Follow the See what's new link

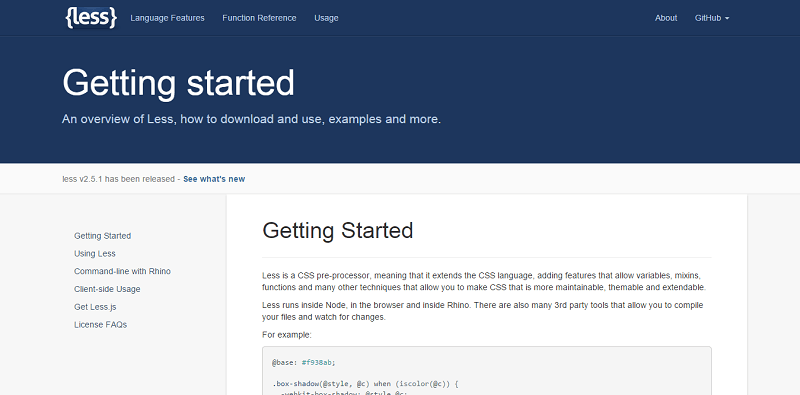coord(214,179)
